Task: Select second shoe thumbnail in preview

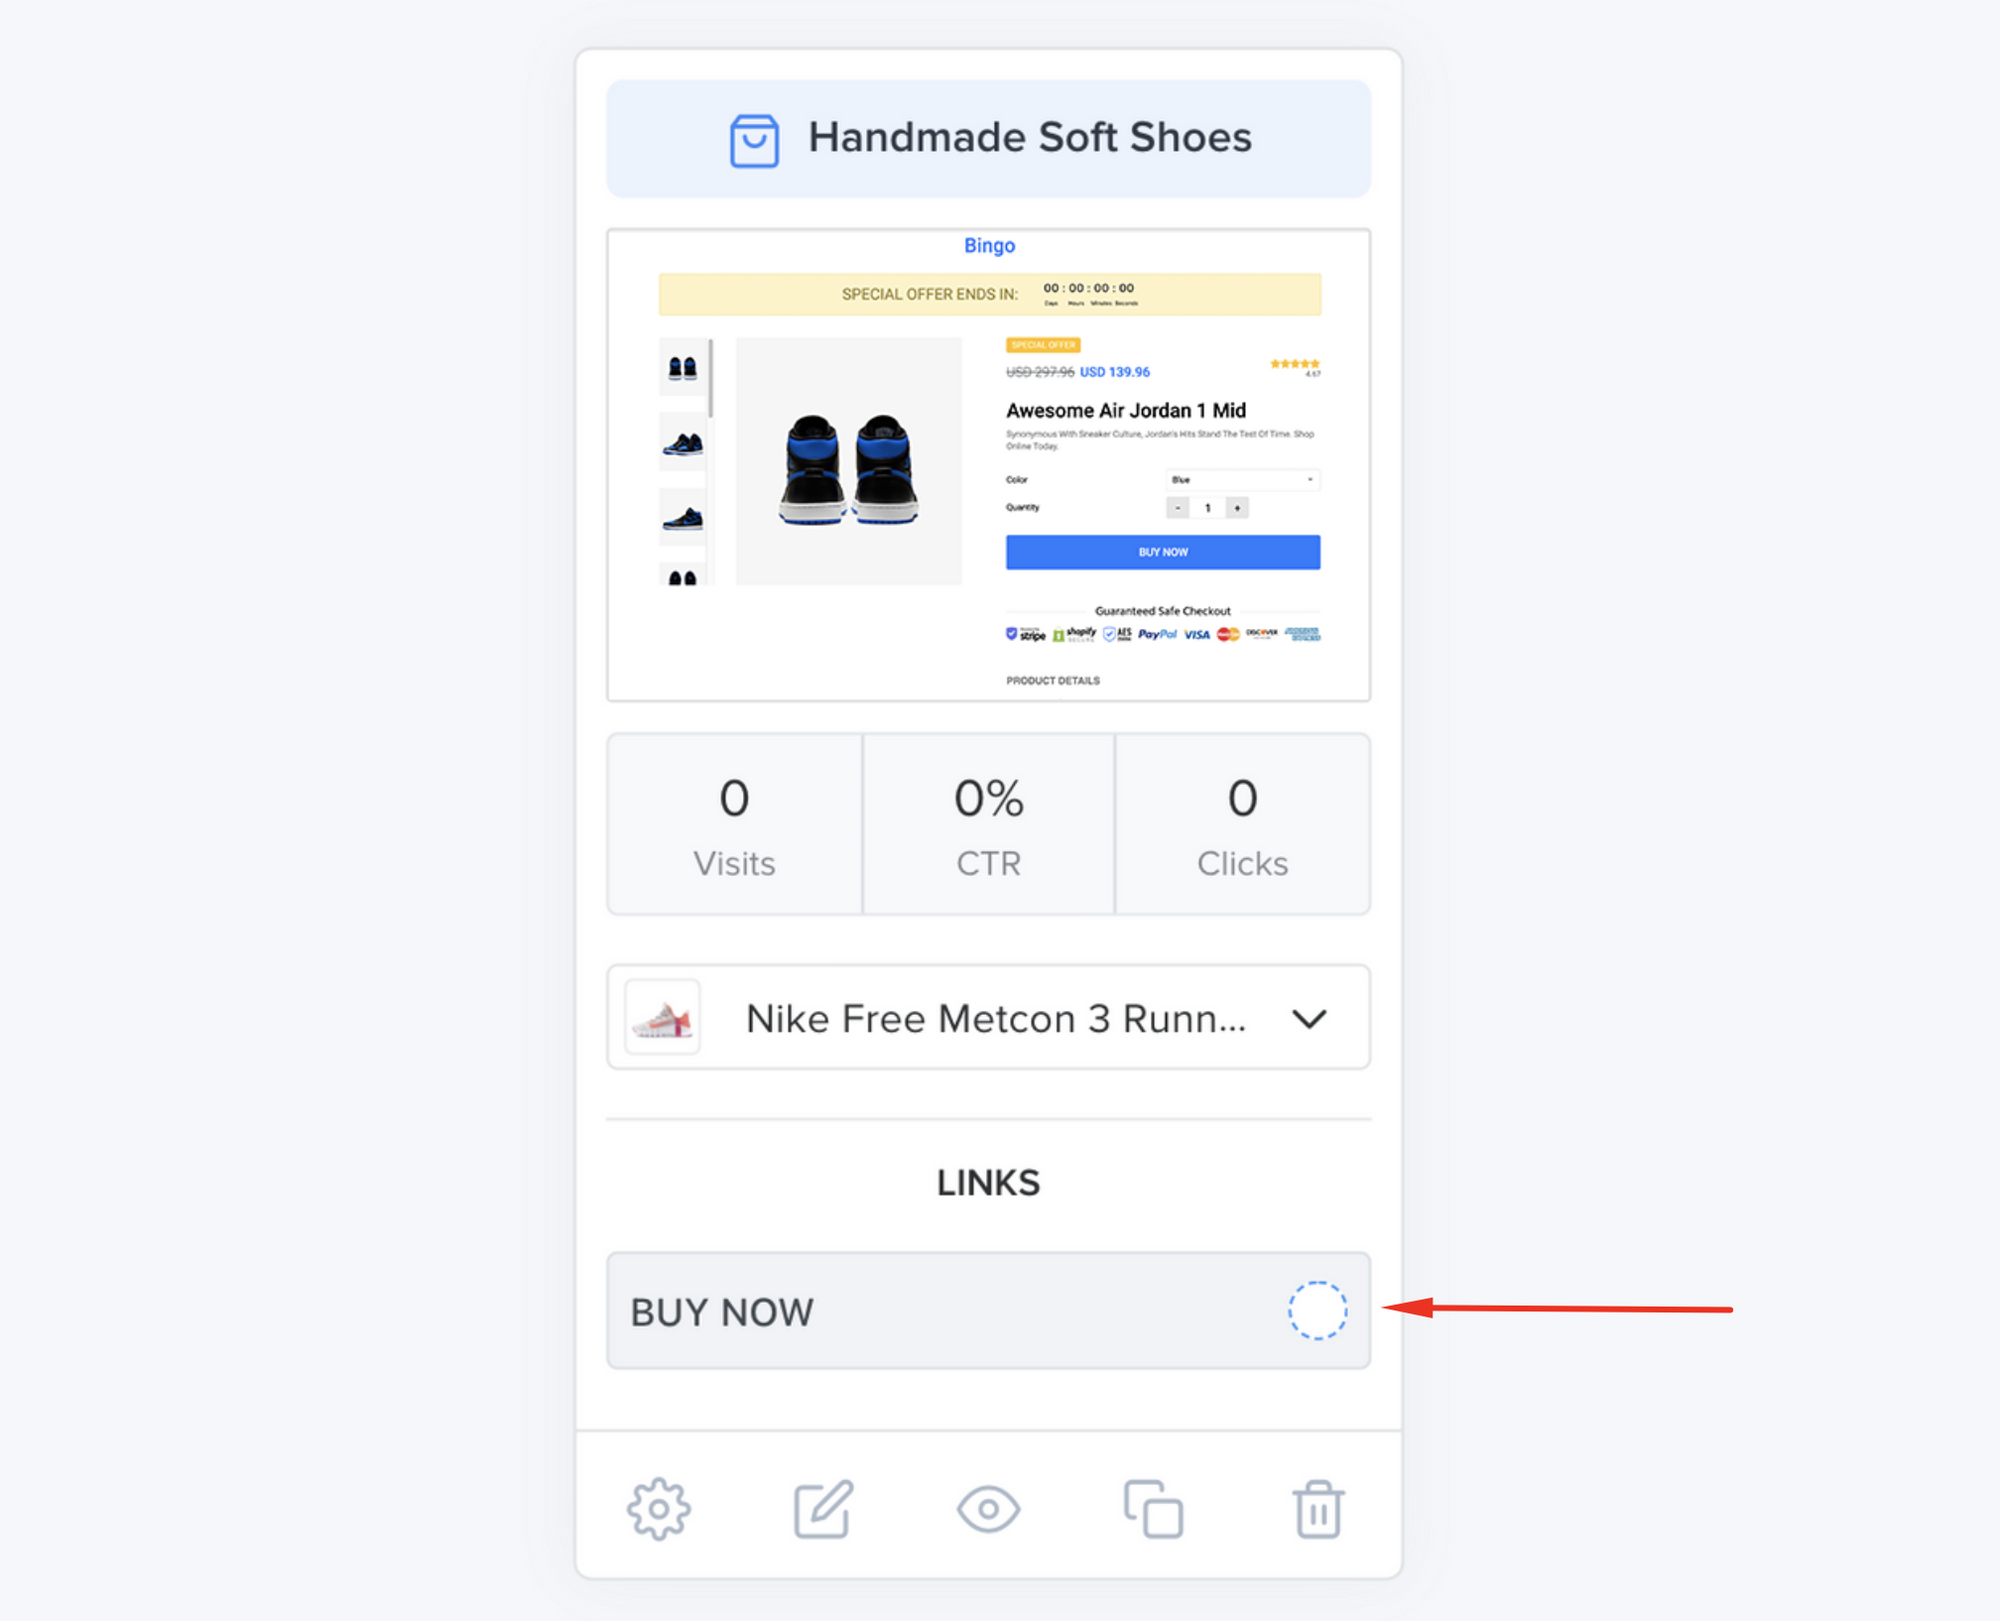Action: (x=682, y=443)
